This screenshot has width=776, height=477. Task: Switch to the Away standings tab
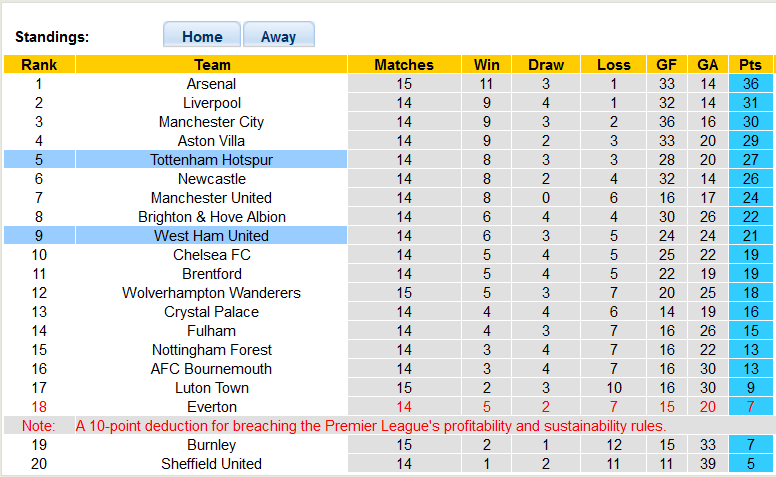click(x=278, y=36)
